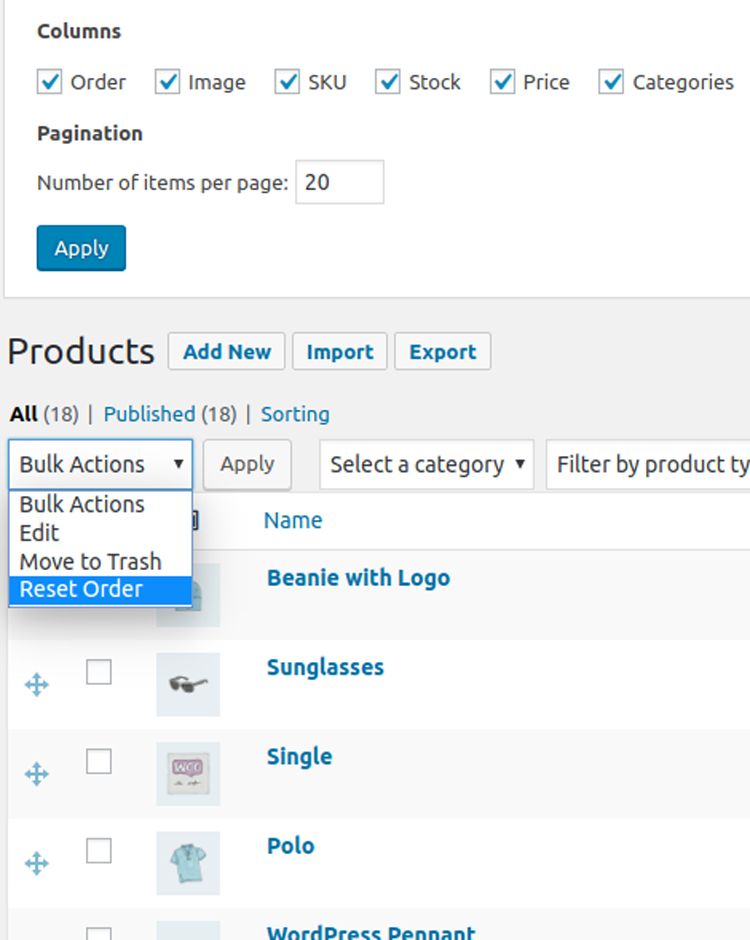Focus the items per page field
750x940 pixels.
click(x=340, y=182)
